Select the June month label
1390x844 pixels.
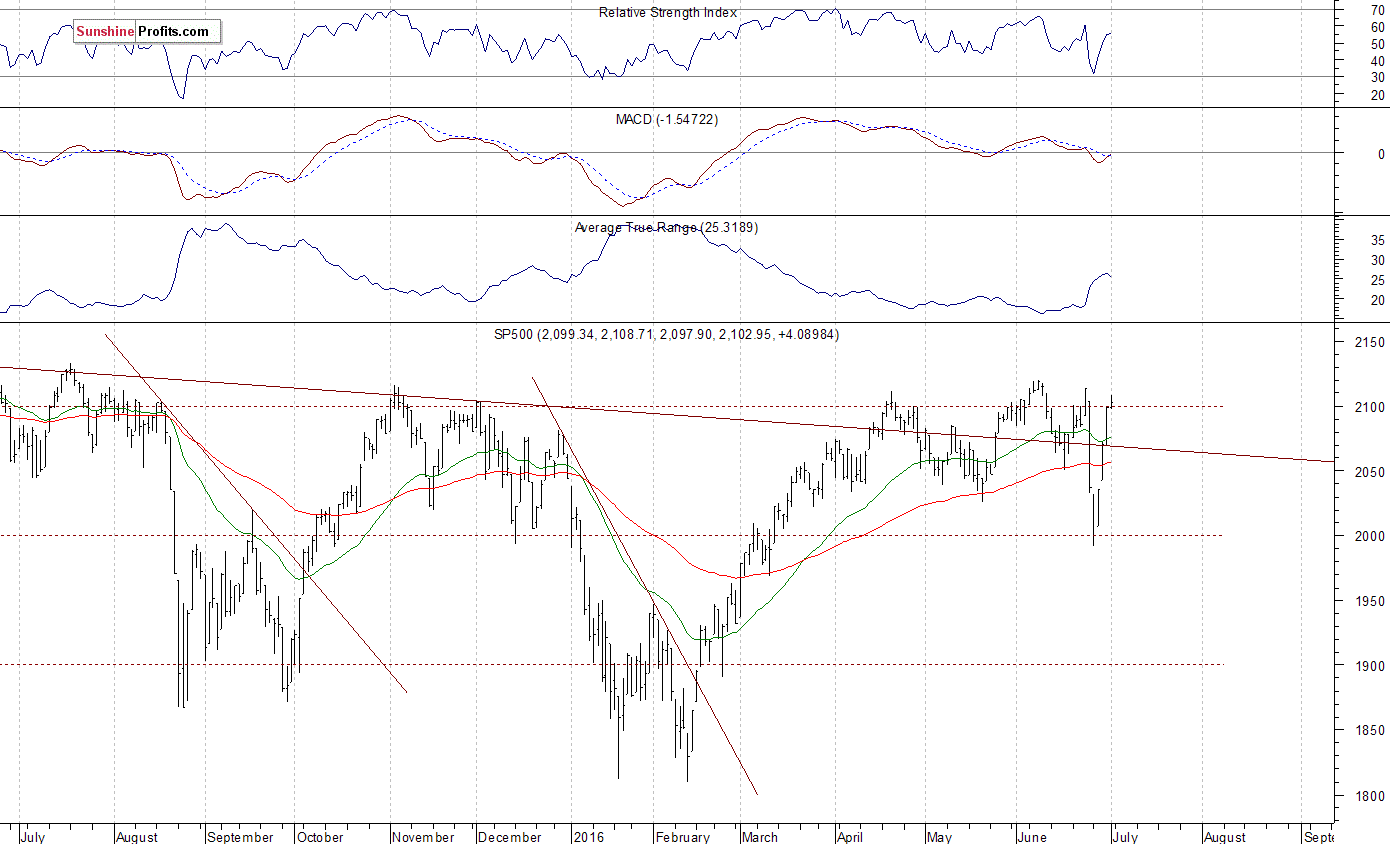[x=1031, y=837]
